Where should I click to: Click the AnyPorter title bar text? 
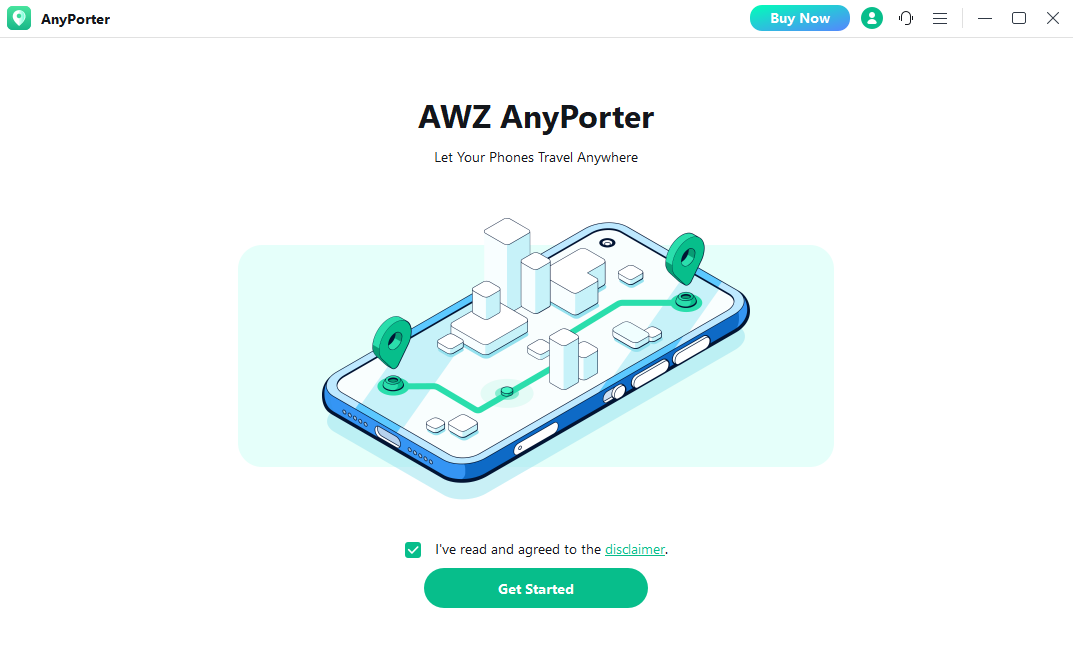pyautogui.click(x=75, y=19)
